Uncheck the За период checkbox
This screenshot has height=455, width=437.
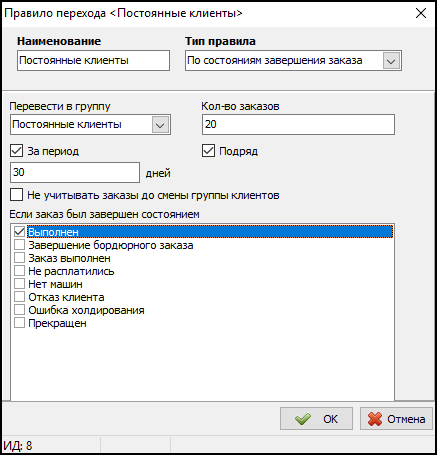(16, 151)
